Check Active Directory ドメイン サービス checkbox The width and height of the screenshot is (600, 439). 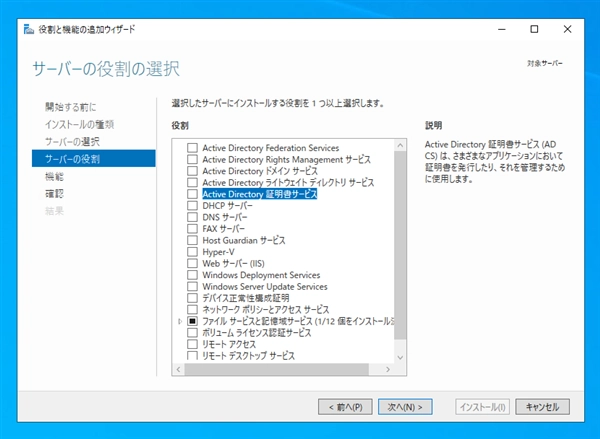click(192, 171)
